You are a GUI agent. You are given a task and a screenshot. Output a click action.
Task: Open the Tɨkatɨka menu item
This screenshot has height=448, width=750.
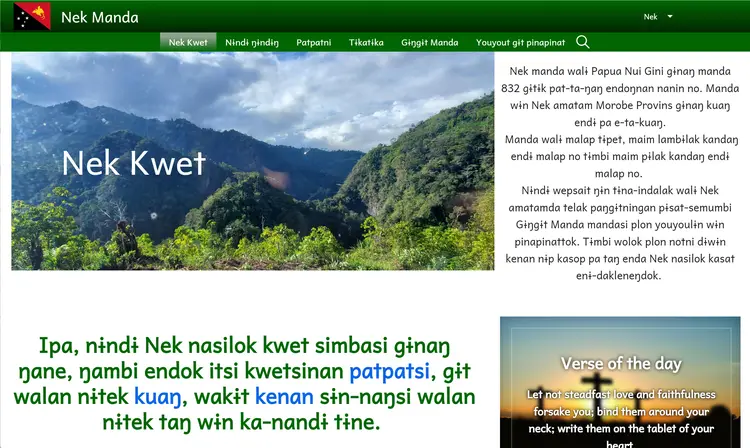click(x=366, y=42)
